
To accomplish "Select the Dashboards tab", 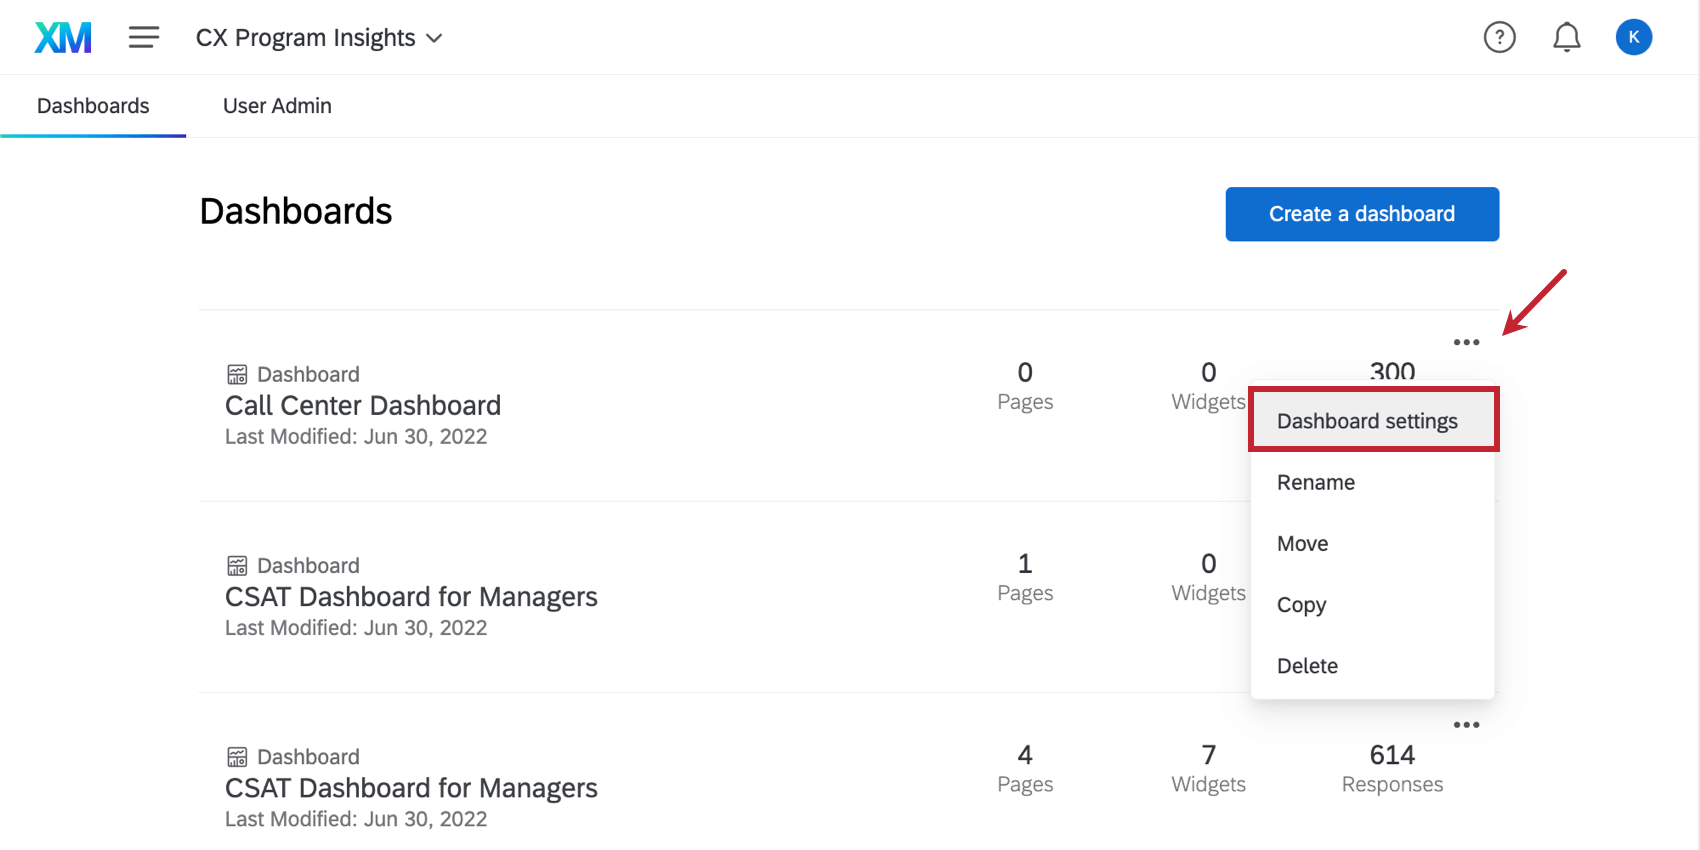I will (93, 106).
